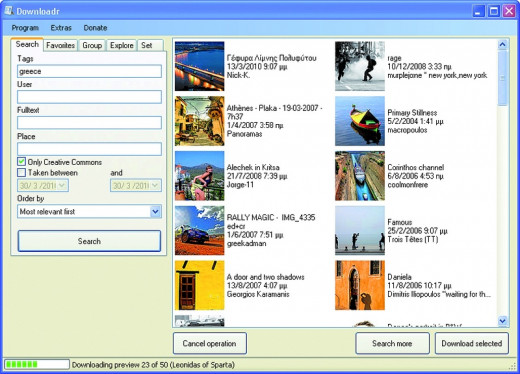
Task: Click status text 'Downloading preview 23 of 50'
Action: (x=120, y=365)
